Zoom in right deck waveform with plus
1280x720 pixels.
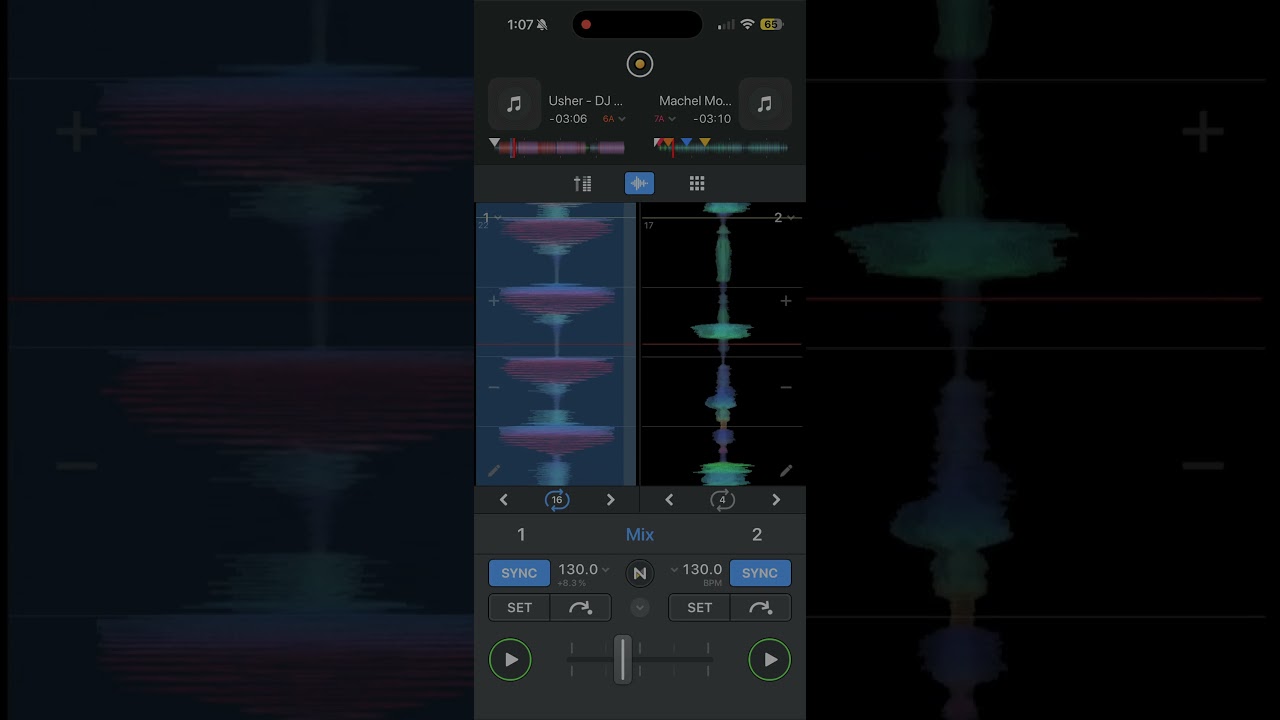coord(786,300)
